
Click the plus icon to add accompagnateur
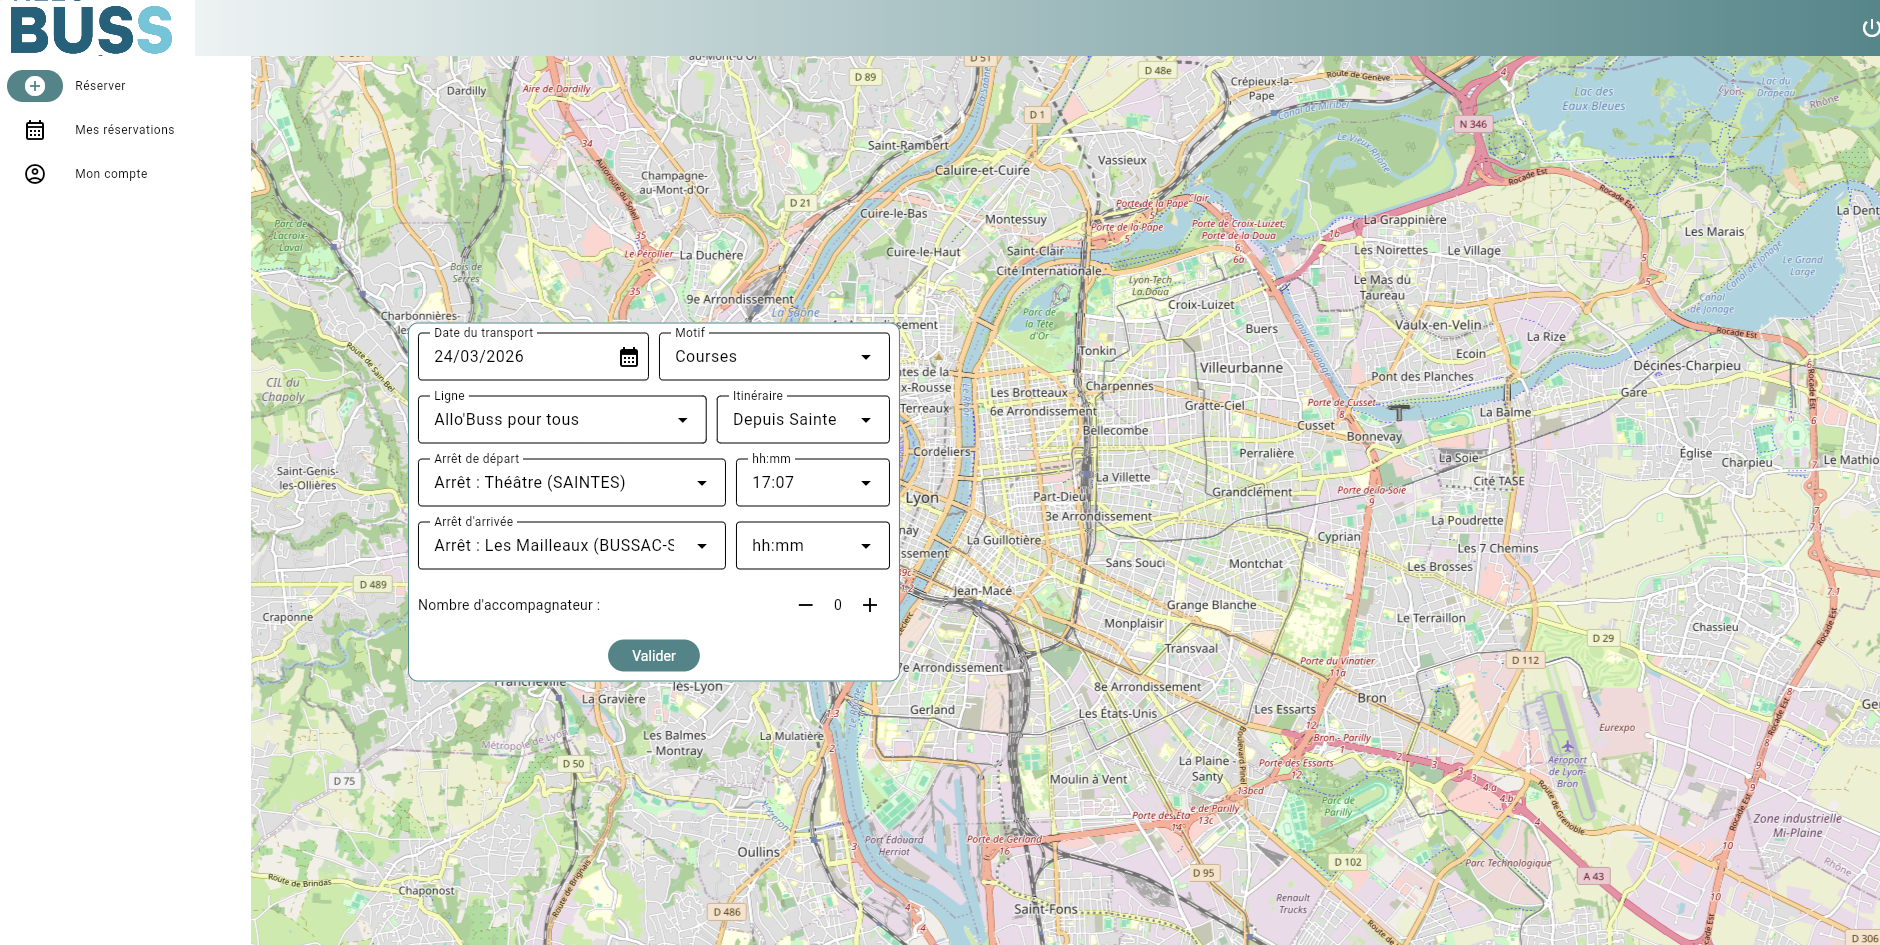[x=870, y=605]
